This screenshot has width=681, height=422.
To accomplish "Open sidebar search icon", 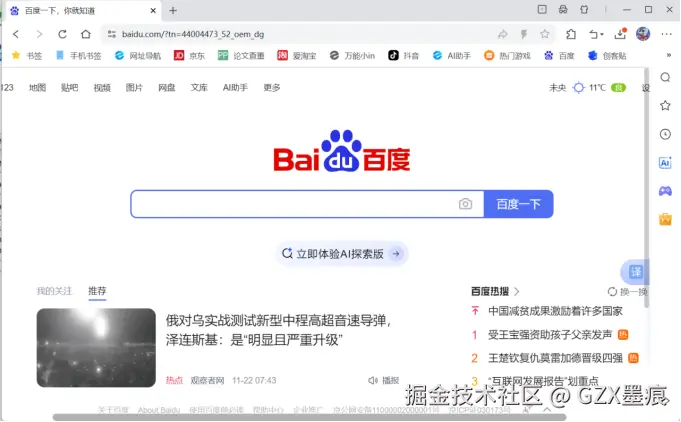I will point(665,77).
